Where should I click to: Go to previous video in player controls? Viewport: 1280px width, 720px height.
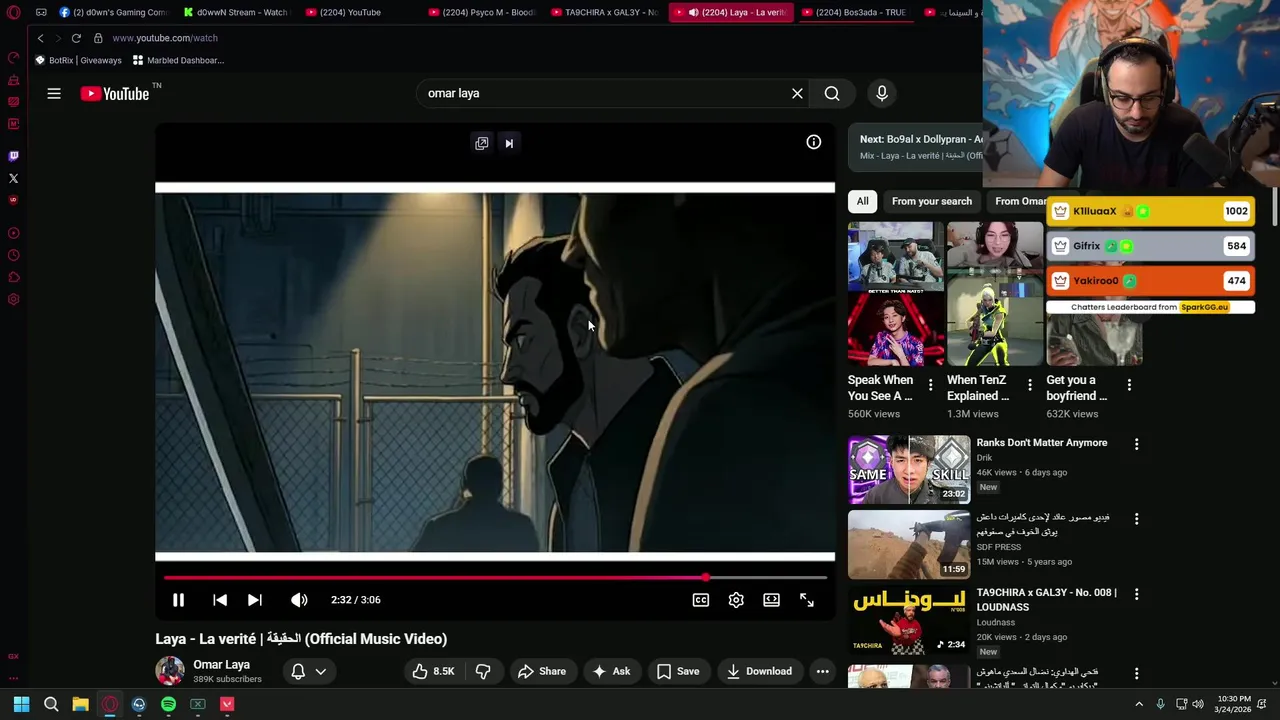click(x=220, y=600)
